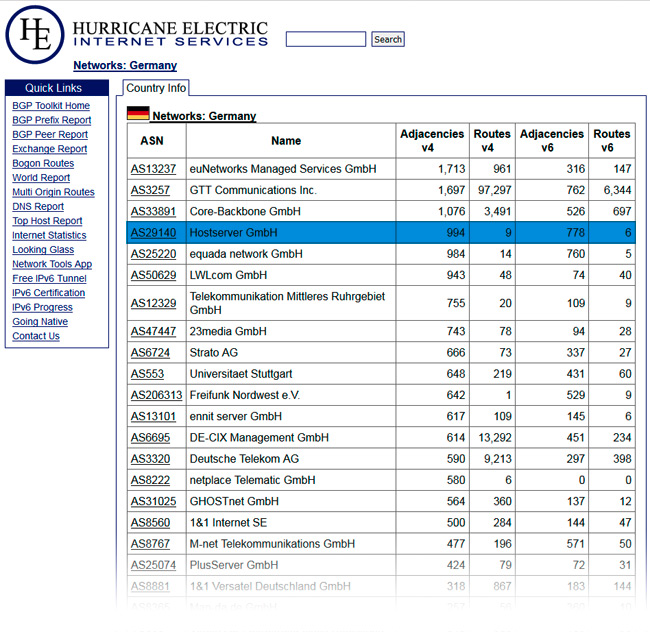The height and width of the screenshot is (632, 650).
Task: Open IPv6 Progress link
Action: 42,308
